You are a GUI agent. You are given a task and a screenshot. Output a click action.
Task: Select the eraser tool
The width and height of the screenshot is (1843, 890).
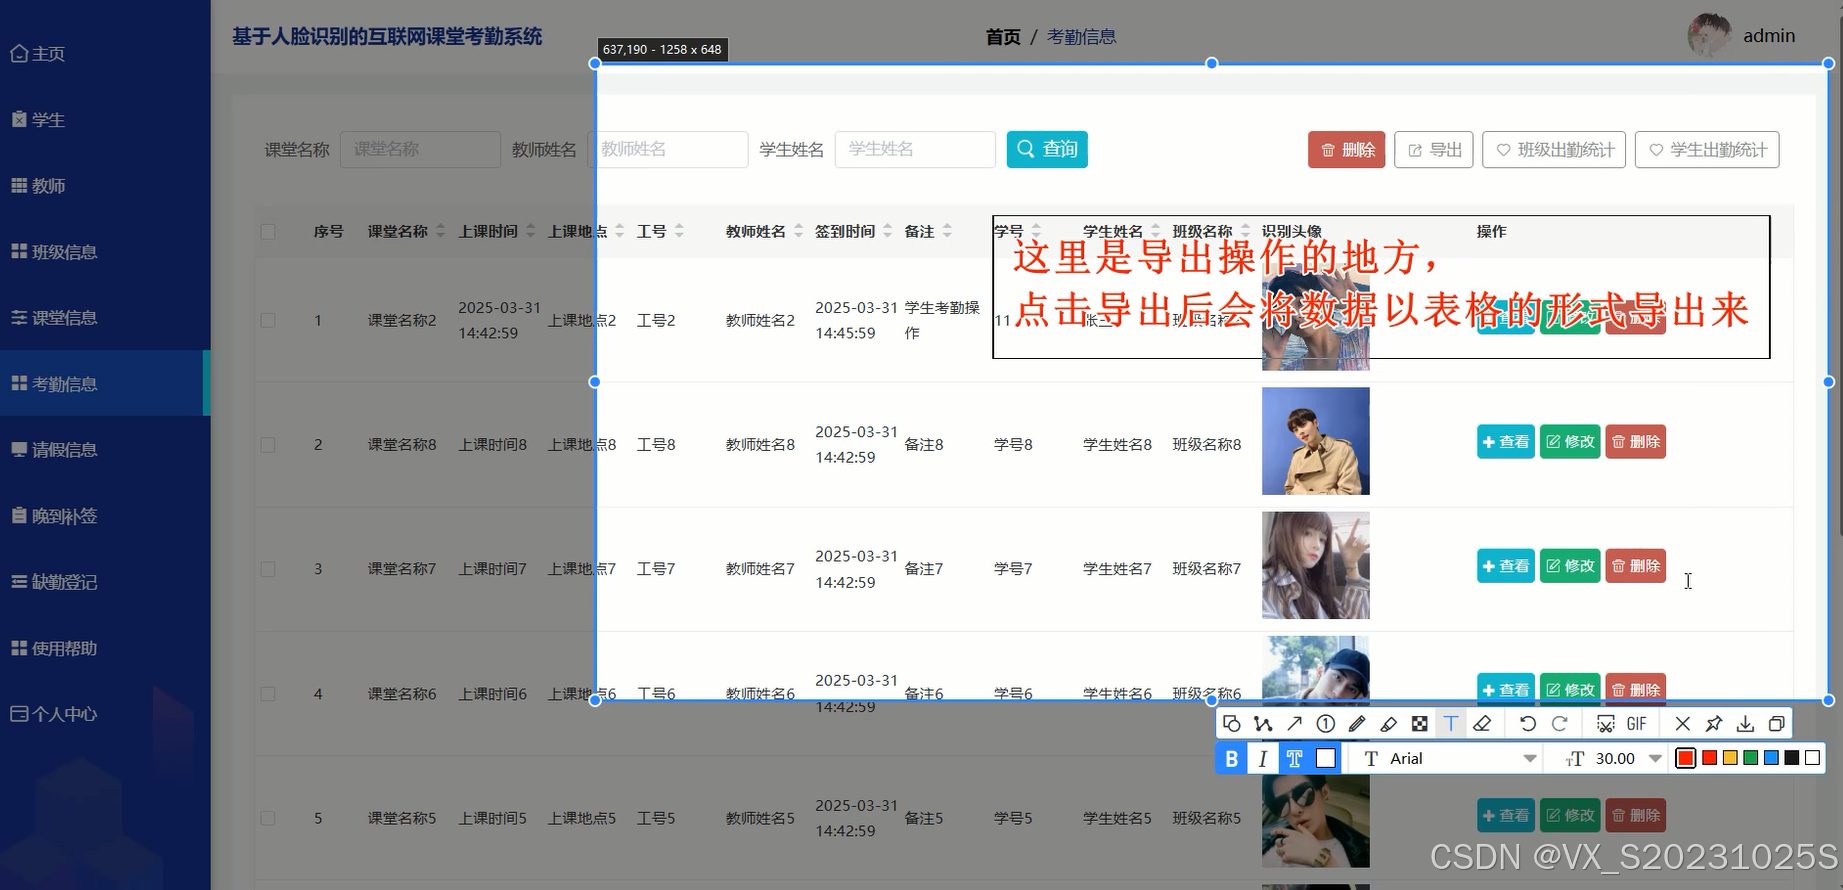click(1482, 724)
